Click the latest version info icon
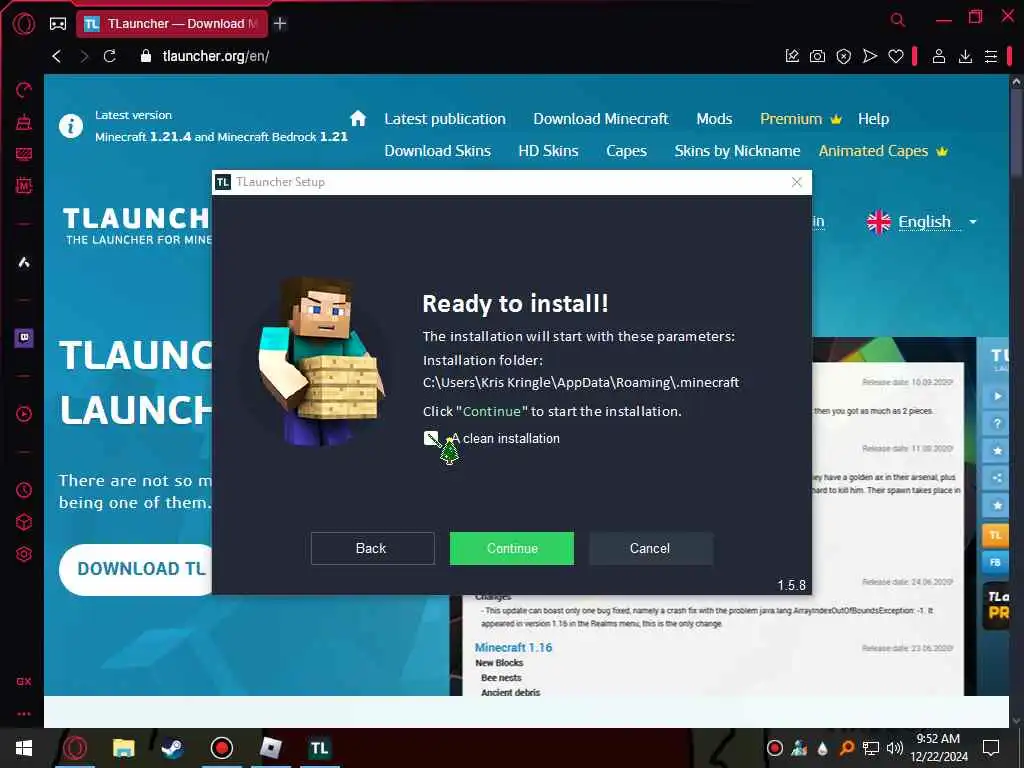1024x768 pixels. [x=71, y=125]
